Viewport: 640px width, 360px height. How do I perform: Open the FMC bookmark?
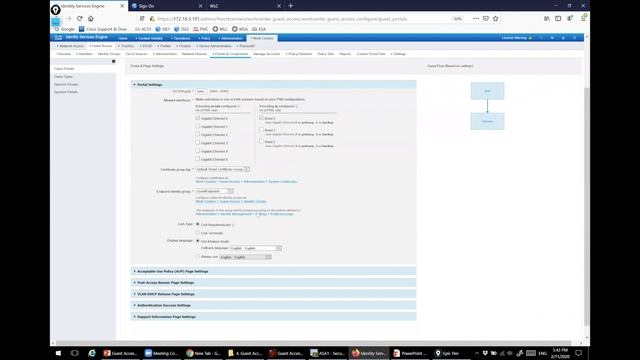click(x=200, y=29)
